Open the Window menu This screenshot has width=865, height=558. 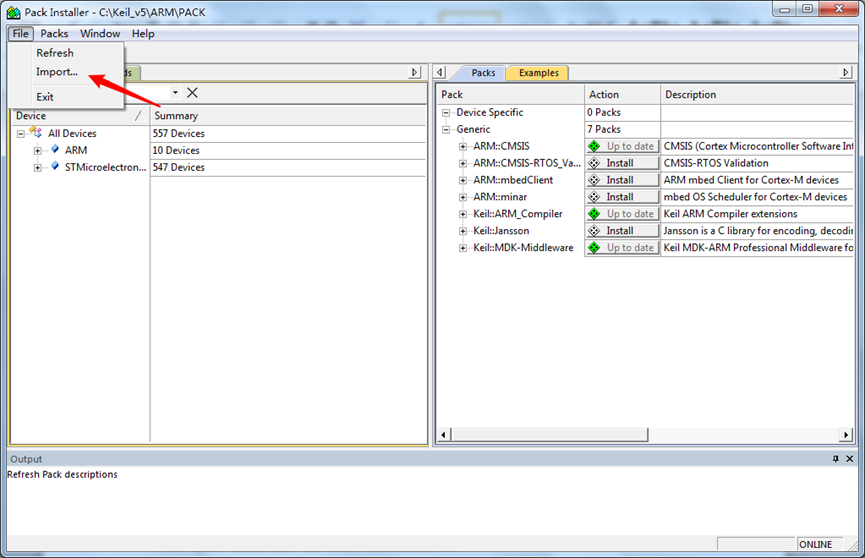100,34
